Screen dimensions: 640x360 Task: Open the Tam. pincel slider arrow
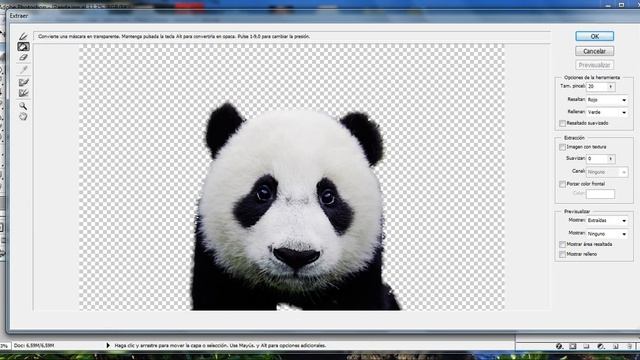pyautogui.click(x=611, y=87)
